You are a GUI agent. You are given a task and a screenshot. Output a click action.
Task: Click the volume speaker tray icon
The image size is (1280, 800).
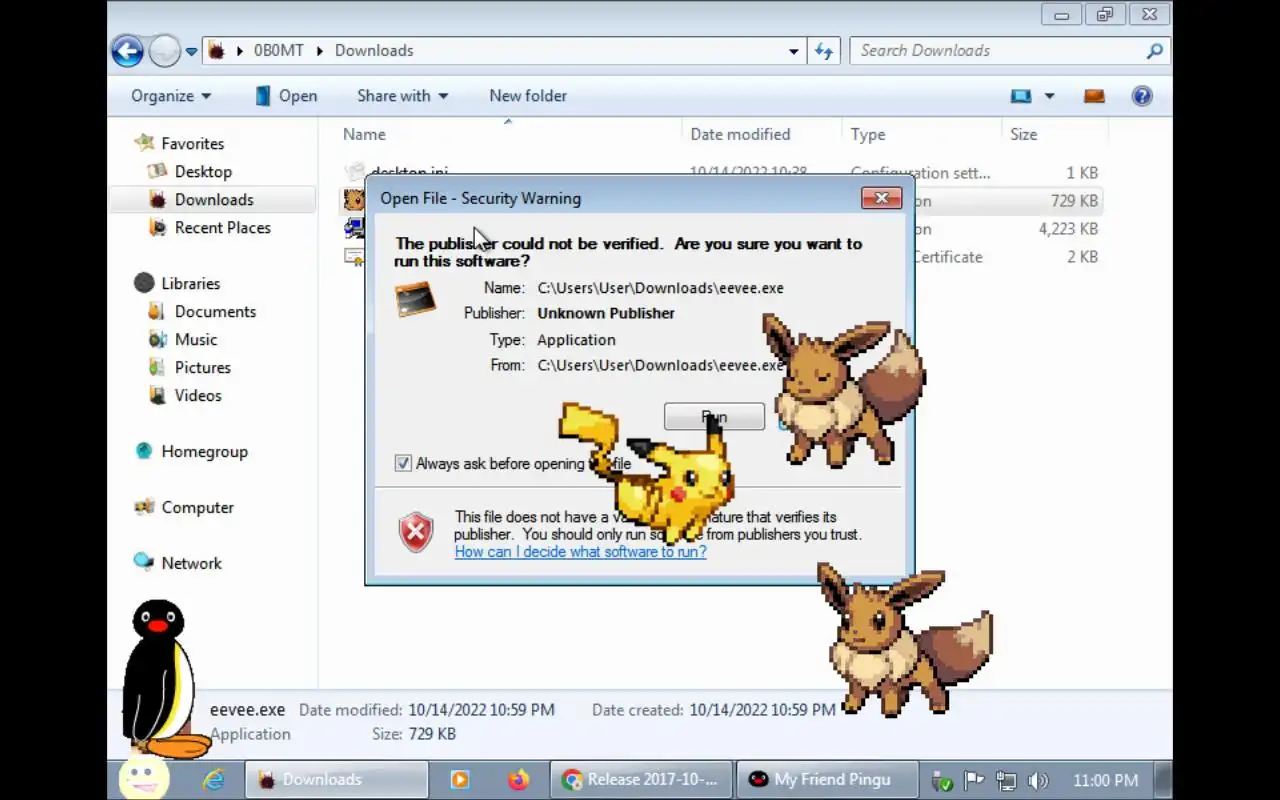(x=1039, y=780)
